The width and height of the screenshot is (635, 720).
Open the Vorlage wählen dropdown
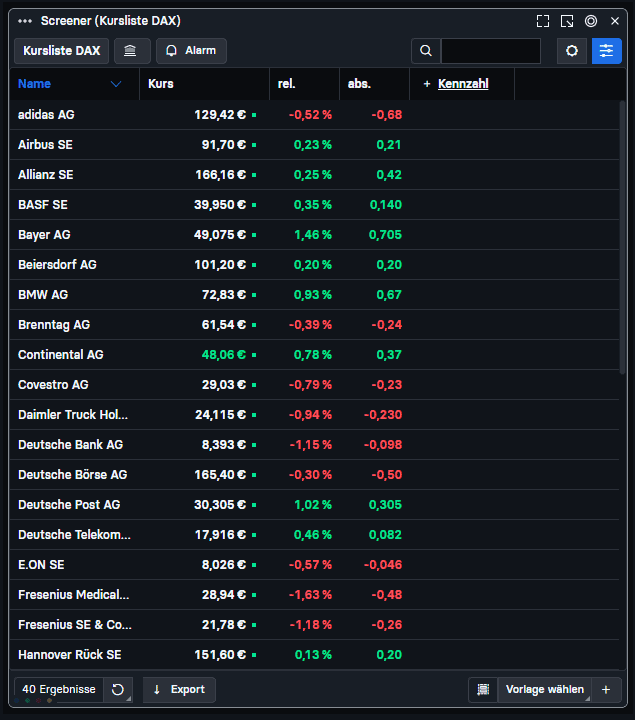pyautogui.click(x=544, y=690)
